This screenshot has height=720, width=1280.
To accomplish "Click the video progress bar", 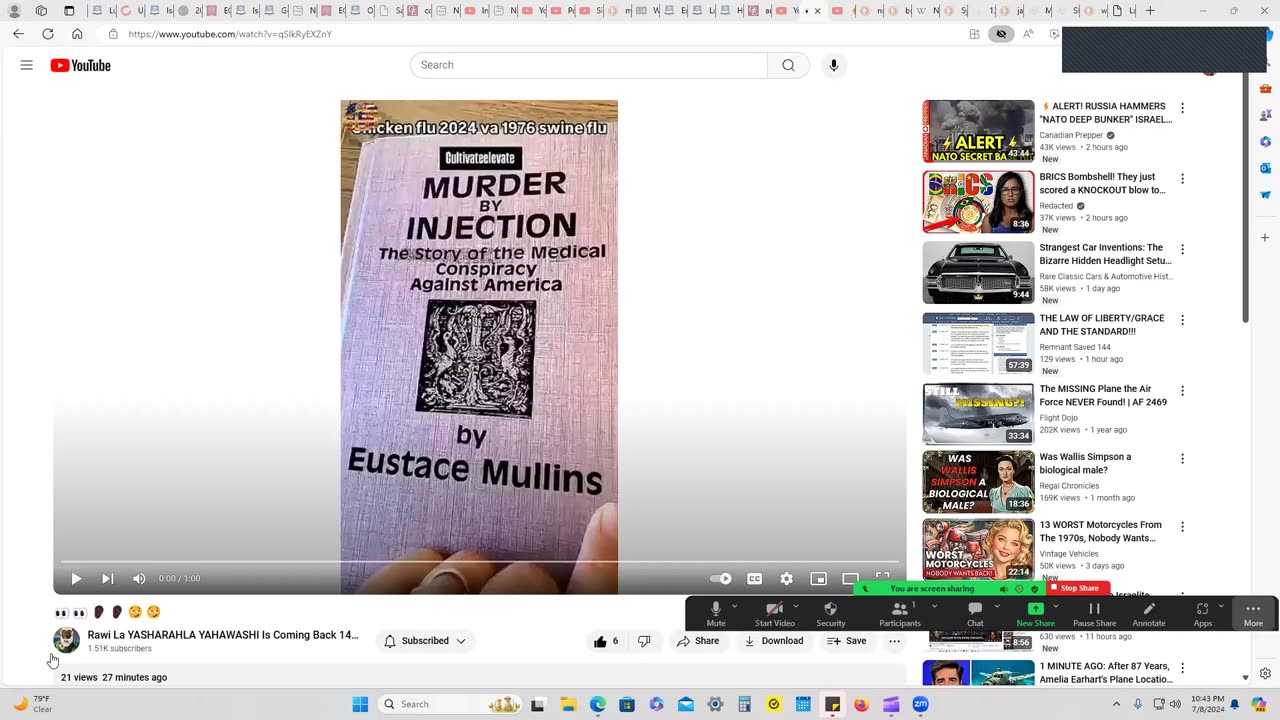I will click(x=479, y=562).
